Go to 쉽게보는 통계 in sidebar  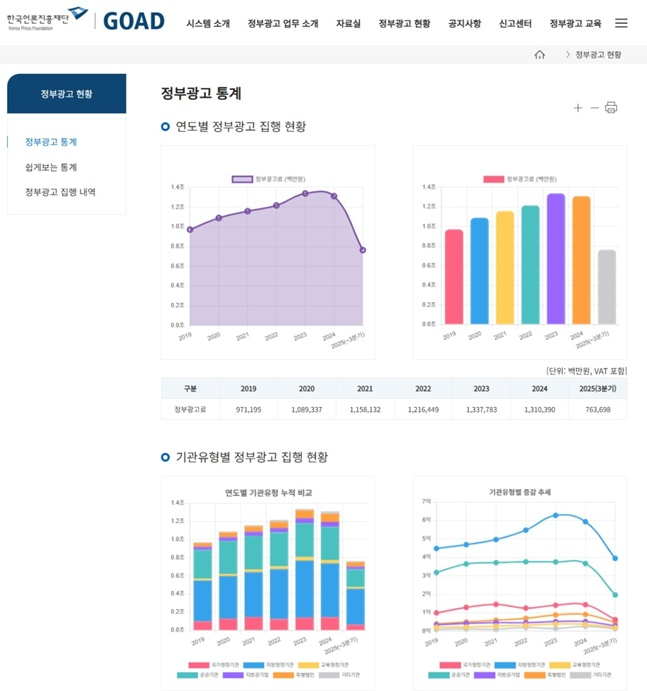click(51, 167)
